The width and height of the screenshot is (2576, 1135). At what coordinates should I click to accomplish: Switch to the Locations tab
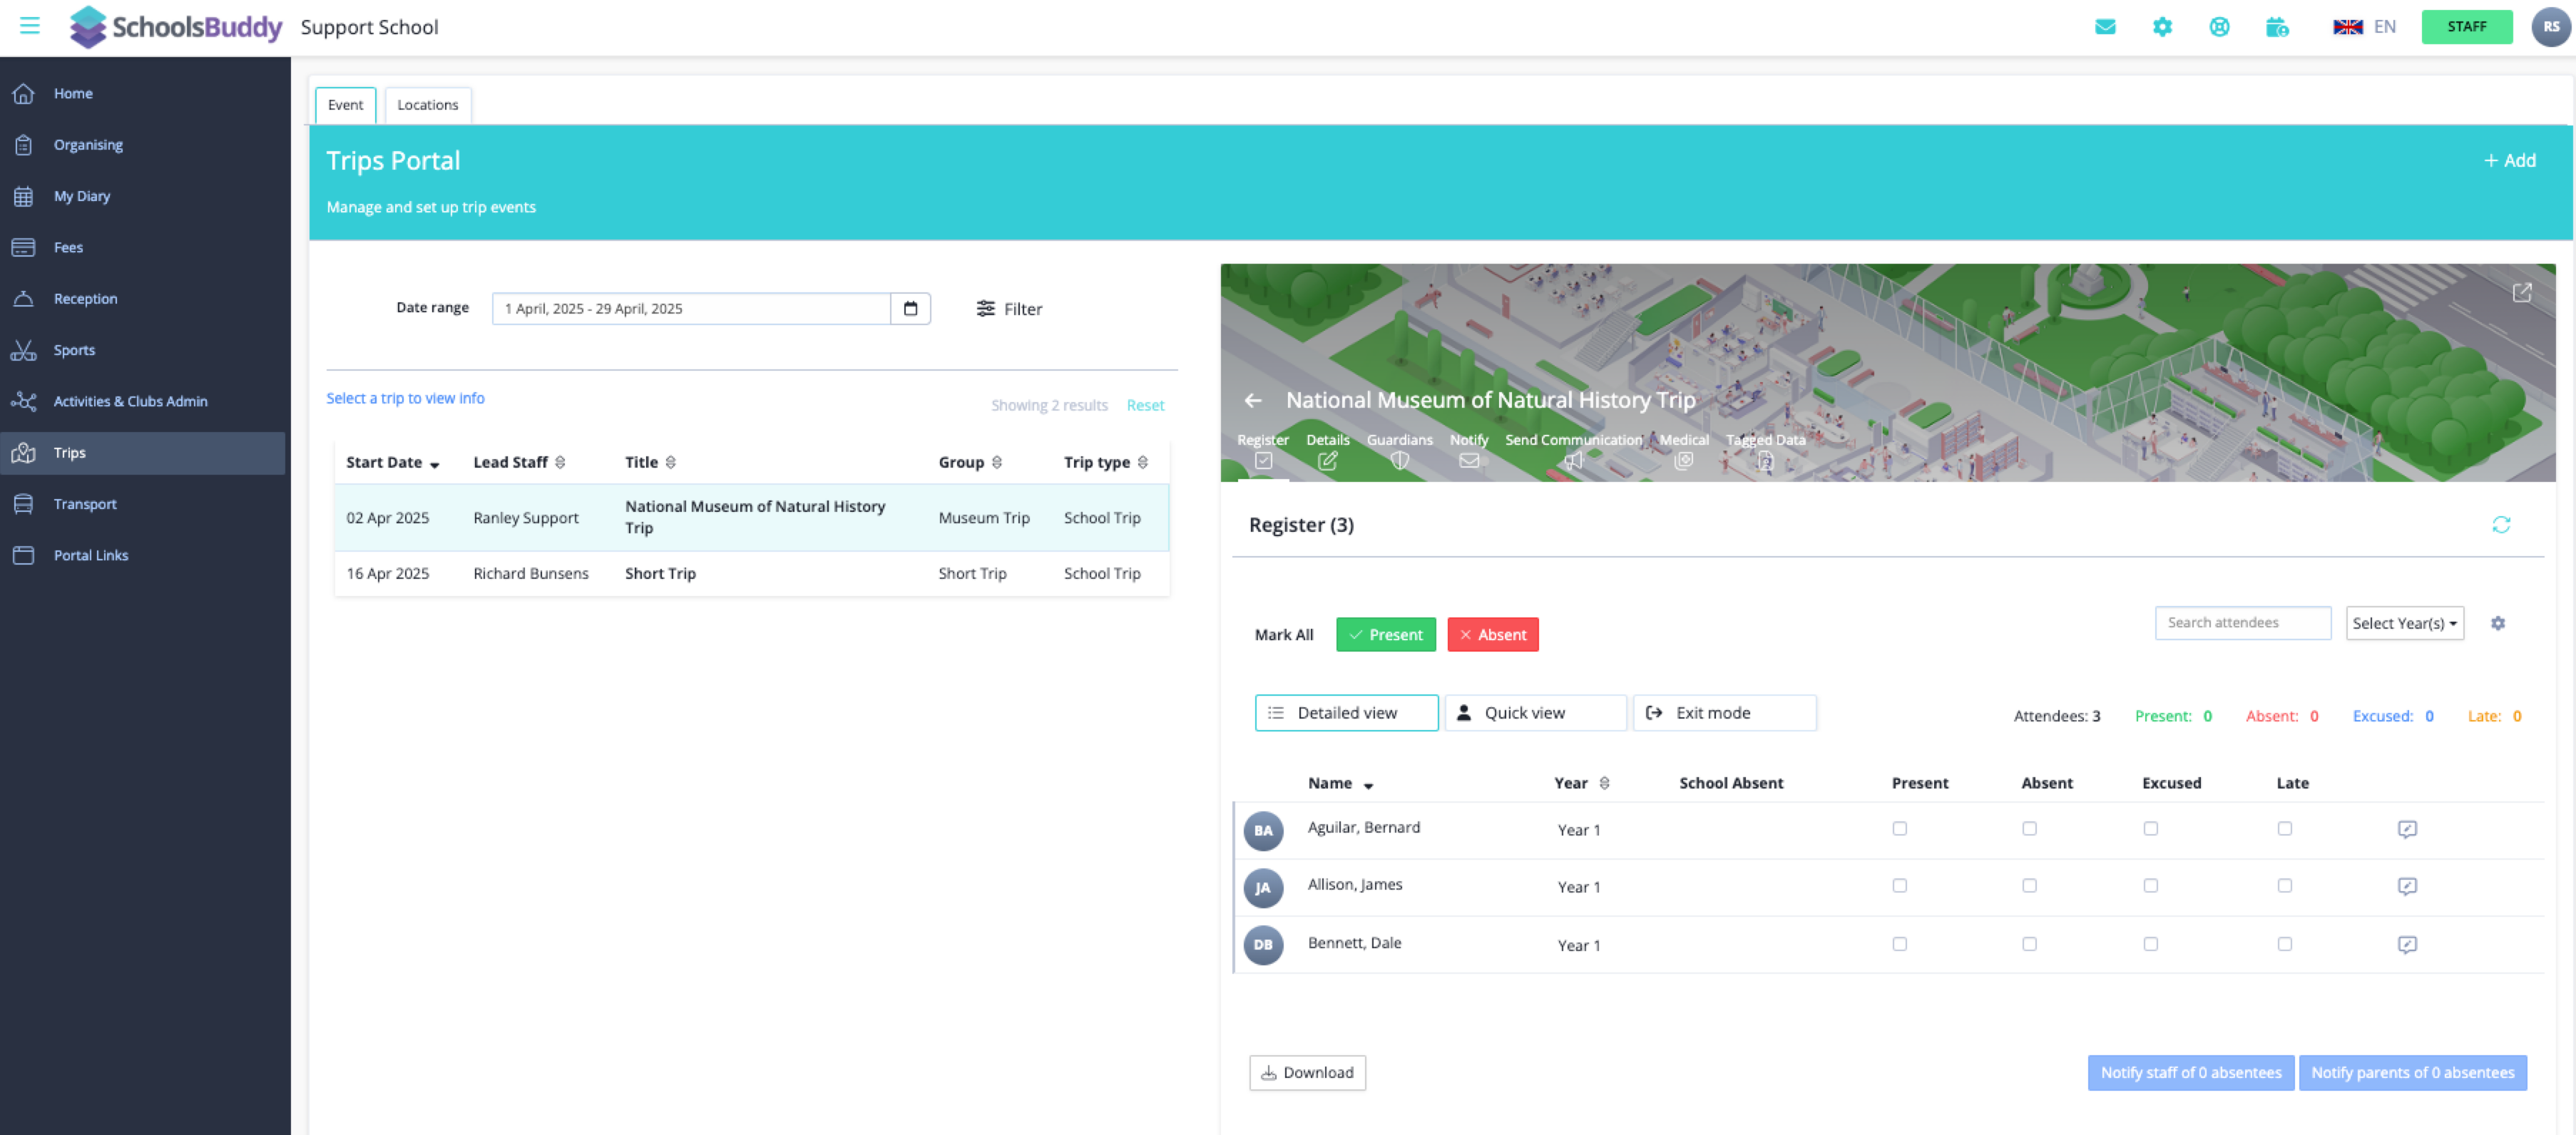427,105
